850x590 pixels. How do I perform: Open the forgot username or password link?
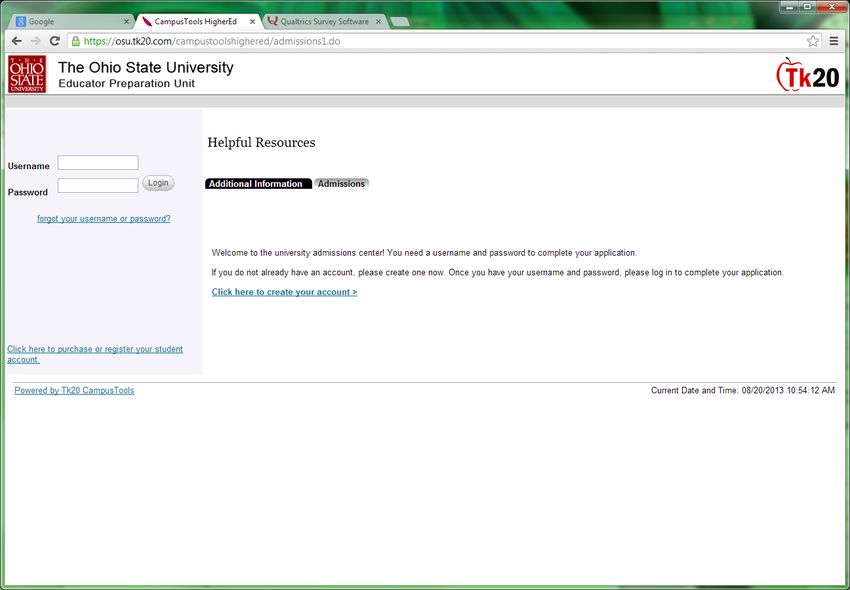(x=104, y=219)
